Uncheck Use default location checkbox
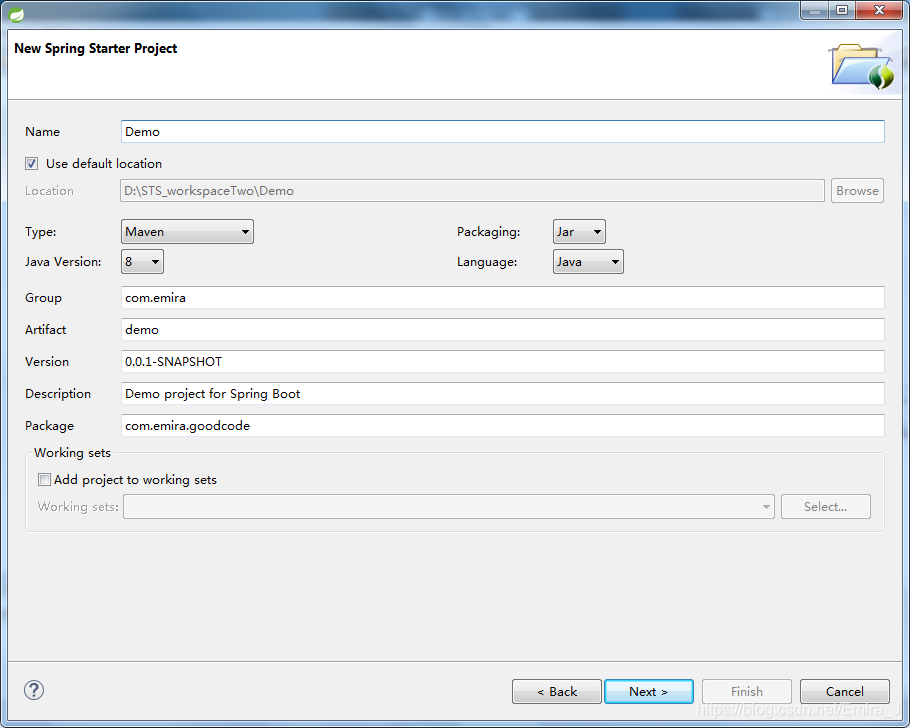The height and width of the screenshot is (728, 910). point(31,164)
